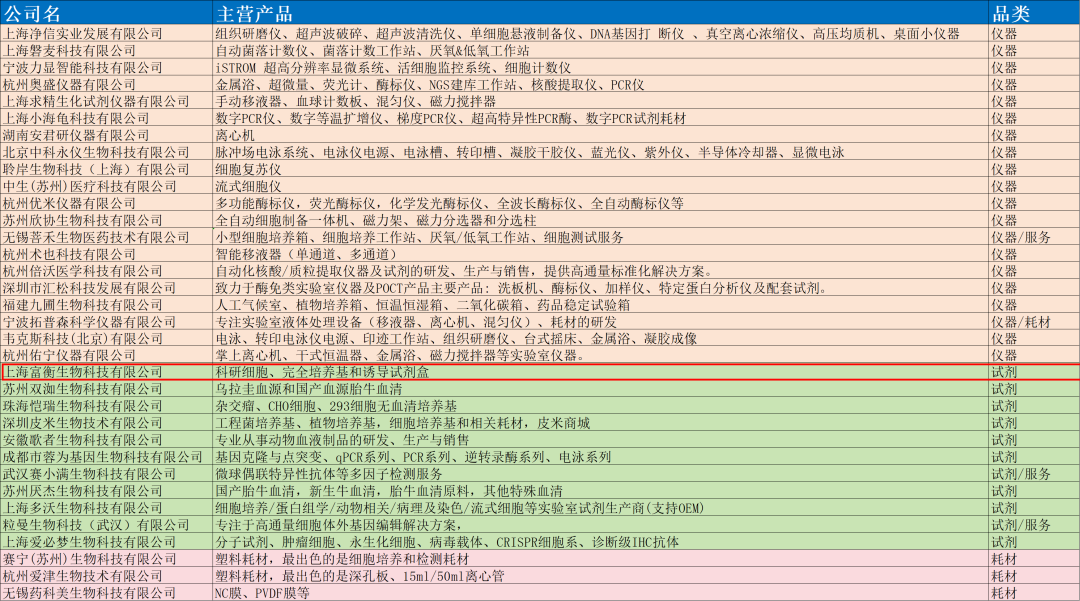Image resolution: width=1080 pixels, height=601 pixels.
Task: Click 试剂/服务 category in 武汉赛小满 row
Action: coord(1035,474)
